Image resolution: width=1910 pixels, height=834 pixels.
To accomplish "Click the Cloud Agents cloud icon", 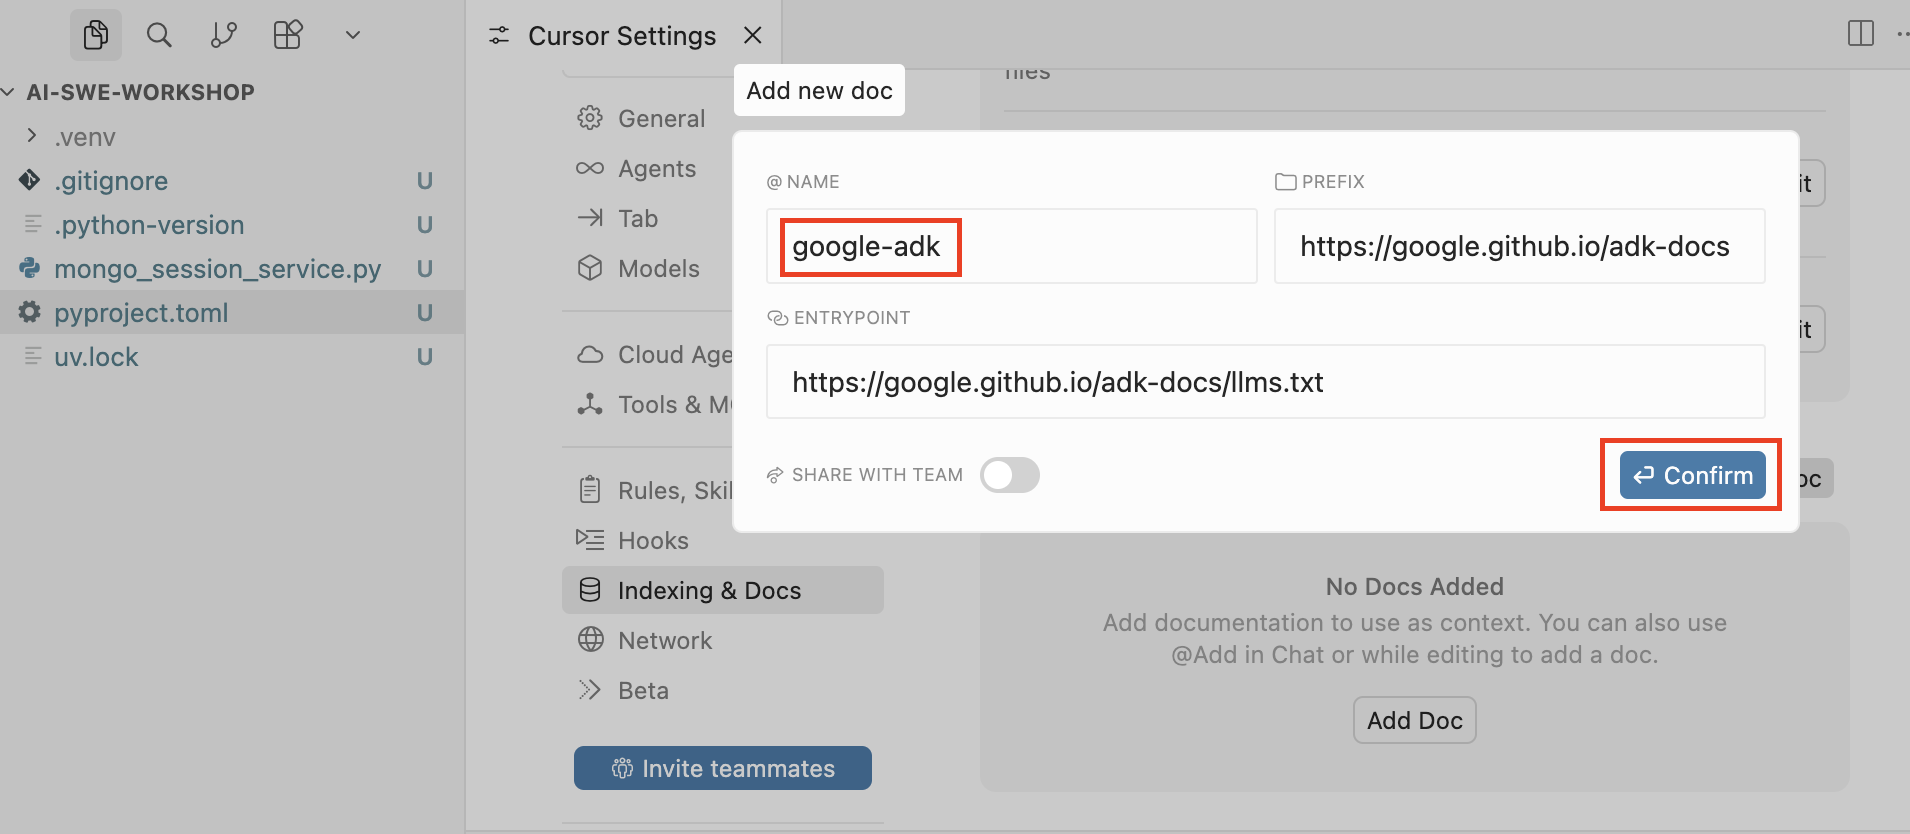I will tap(590, 354).
